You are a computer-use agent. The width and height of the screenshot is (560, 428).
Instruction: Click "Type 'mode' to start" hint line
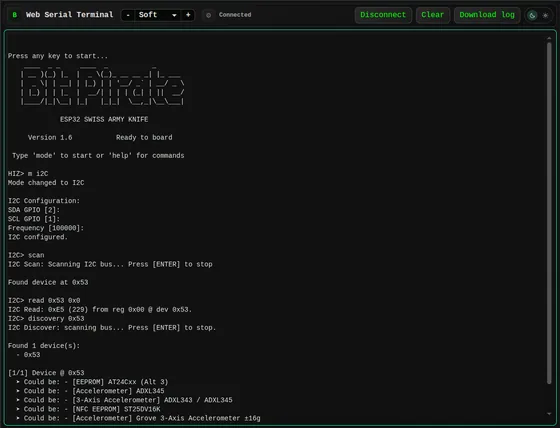pos(98,156)
